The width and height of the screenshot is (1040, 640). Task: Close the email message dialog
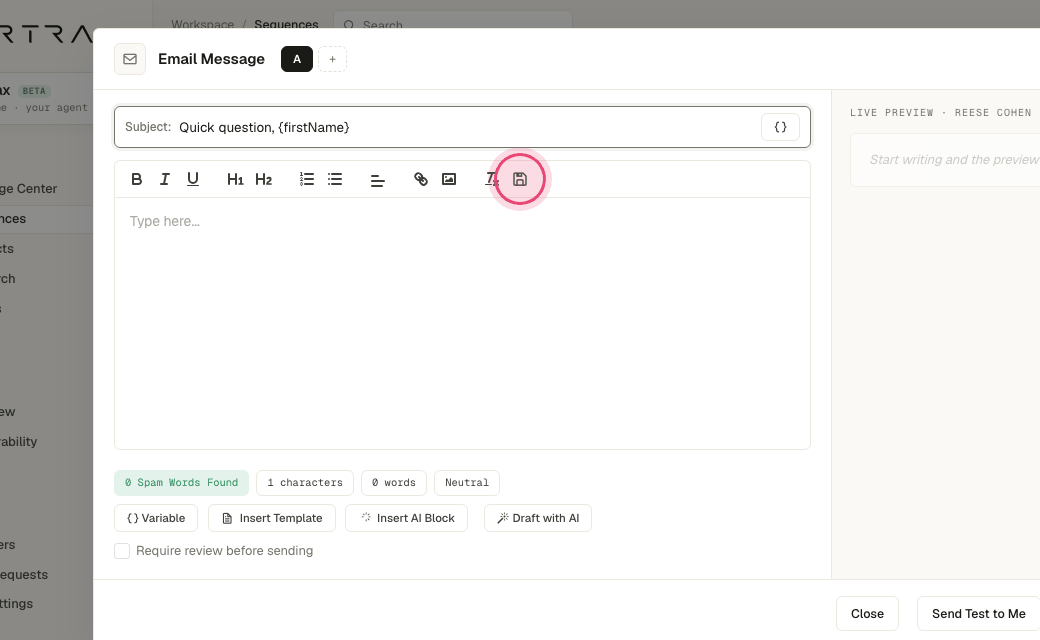(867, 613)
